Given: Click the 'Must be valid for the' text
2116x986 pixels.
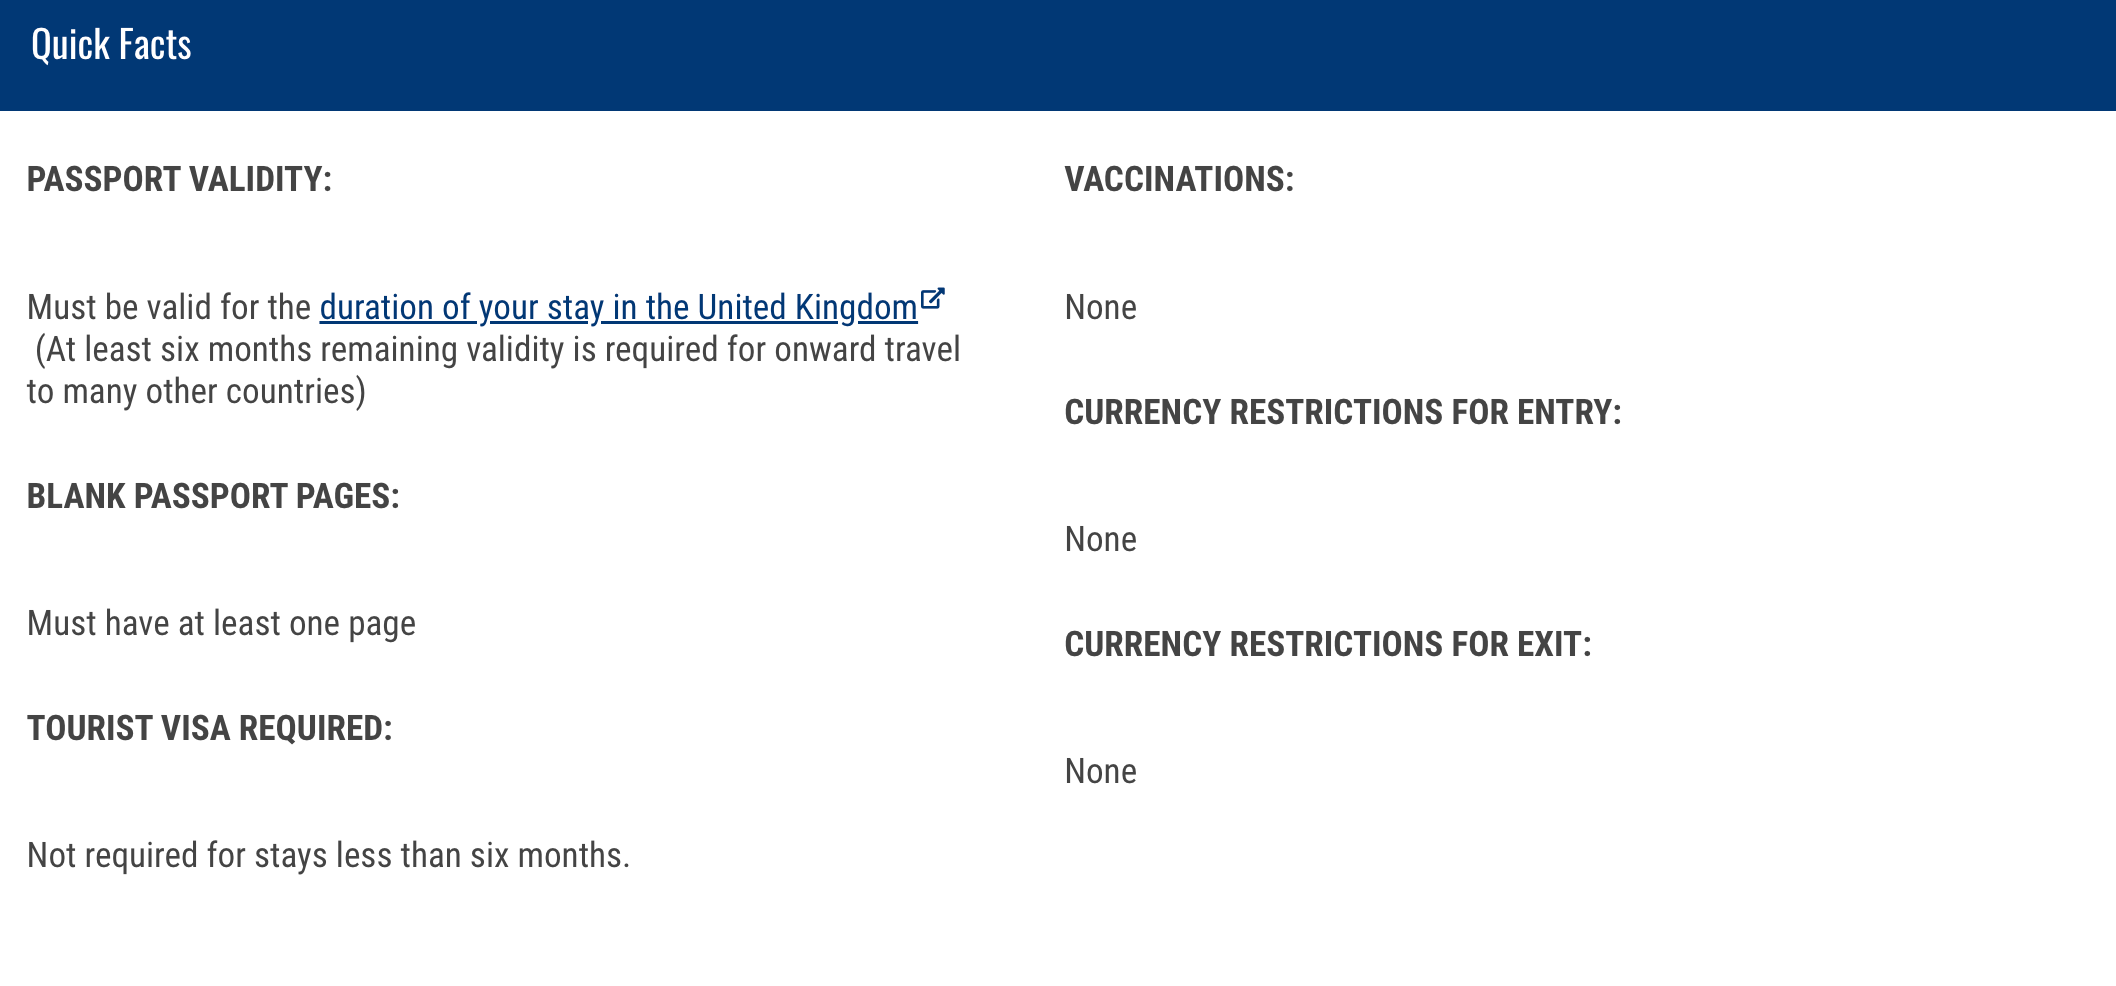Looking at the screenshot, I should [x=169, y=307].
